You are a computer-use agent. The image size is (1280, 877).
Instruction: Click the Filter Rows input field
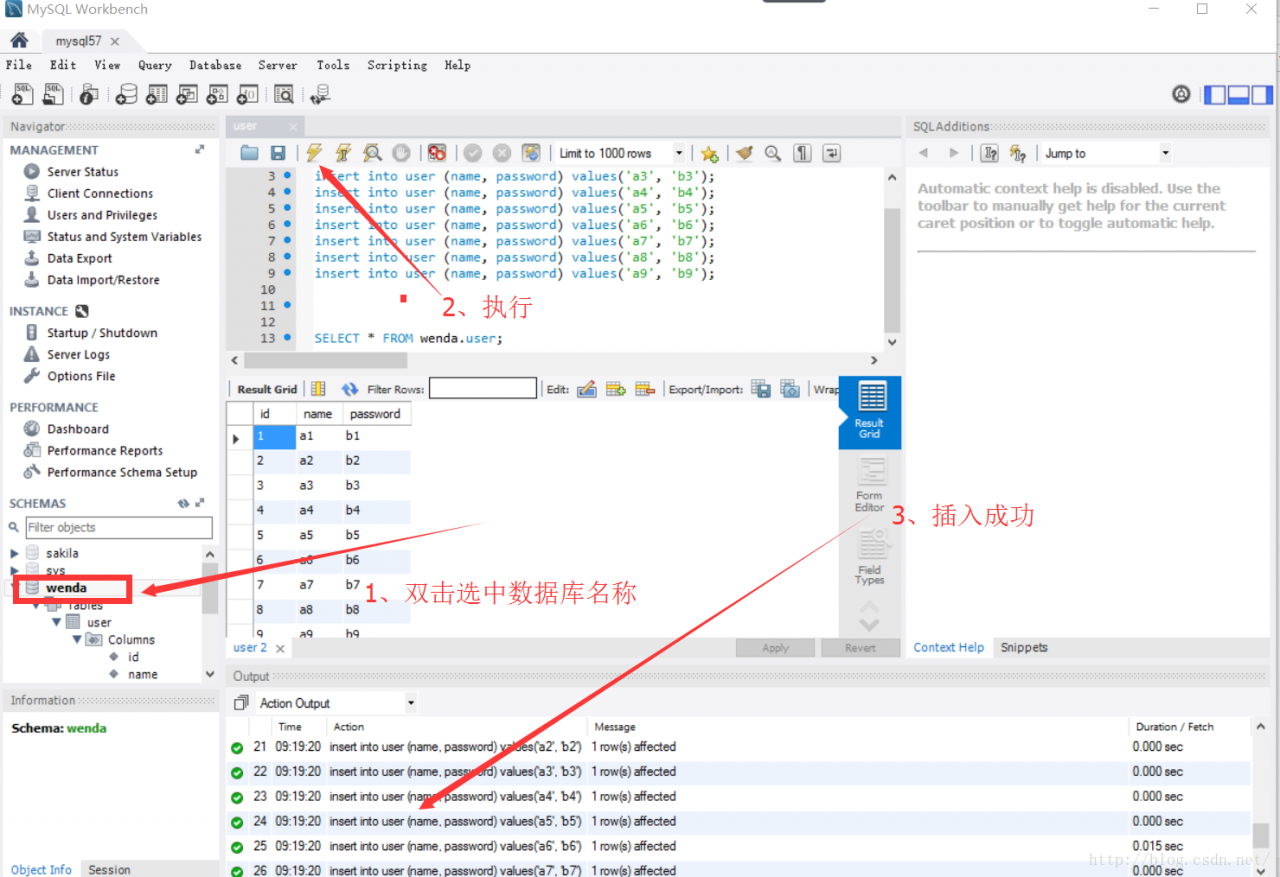coord(483,388)
